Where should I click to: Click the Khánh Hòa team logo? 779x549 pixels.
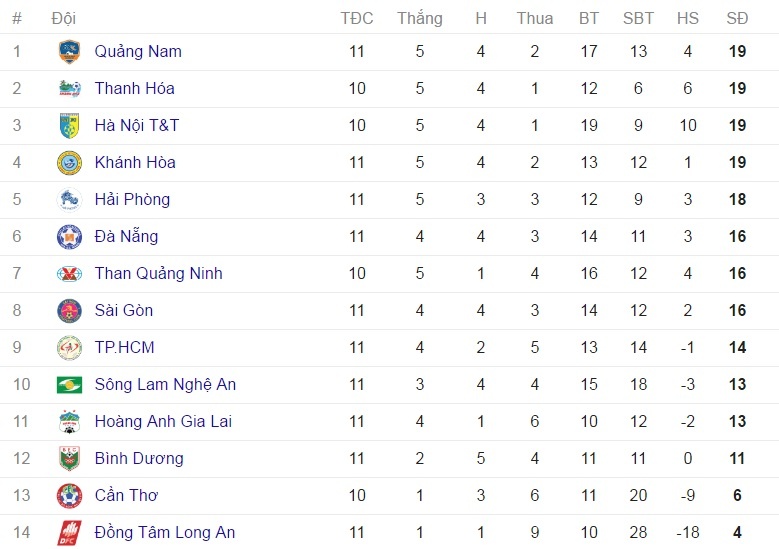69,162
